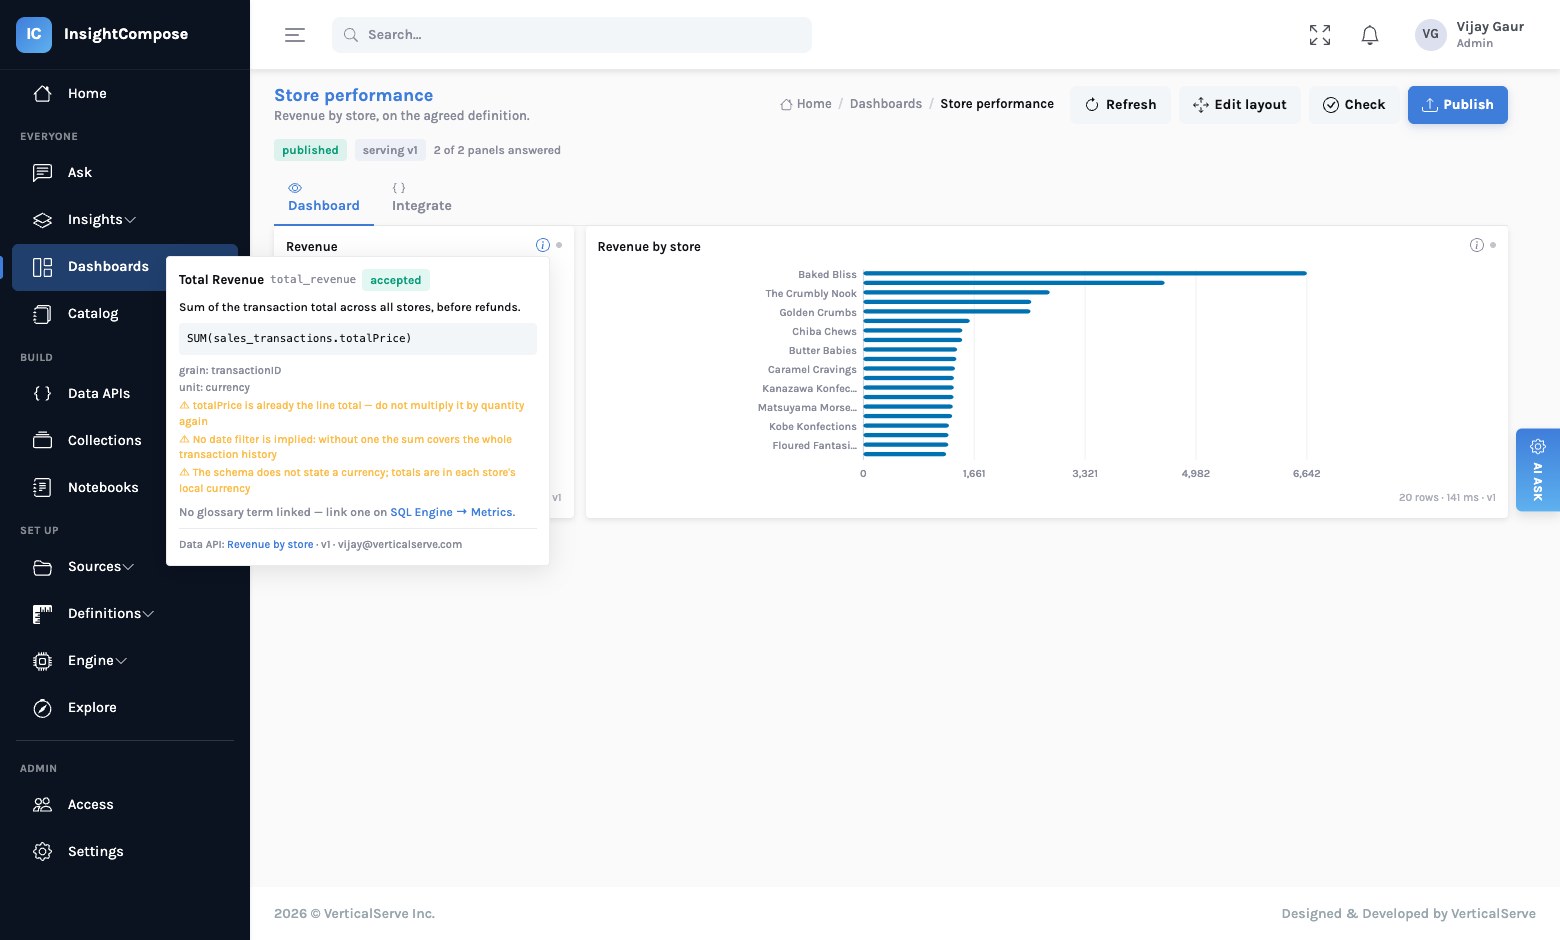
Task: Click the Vijay Gaur user name
Action: point(1490,27)
